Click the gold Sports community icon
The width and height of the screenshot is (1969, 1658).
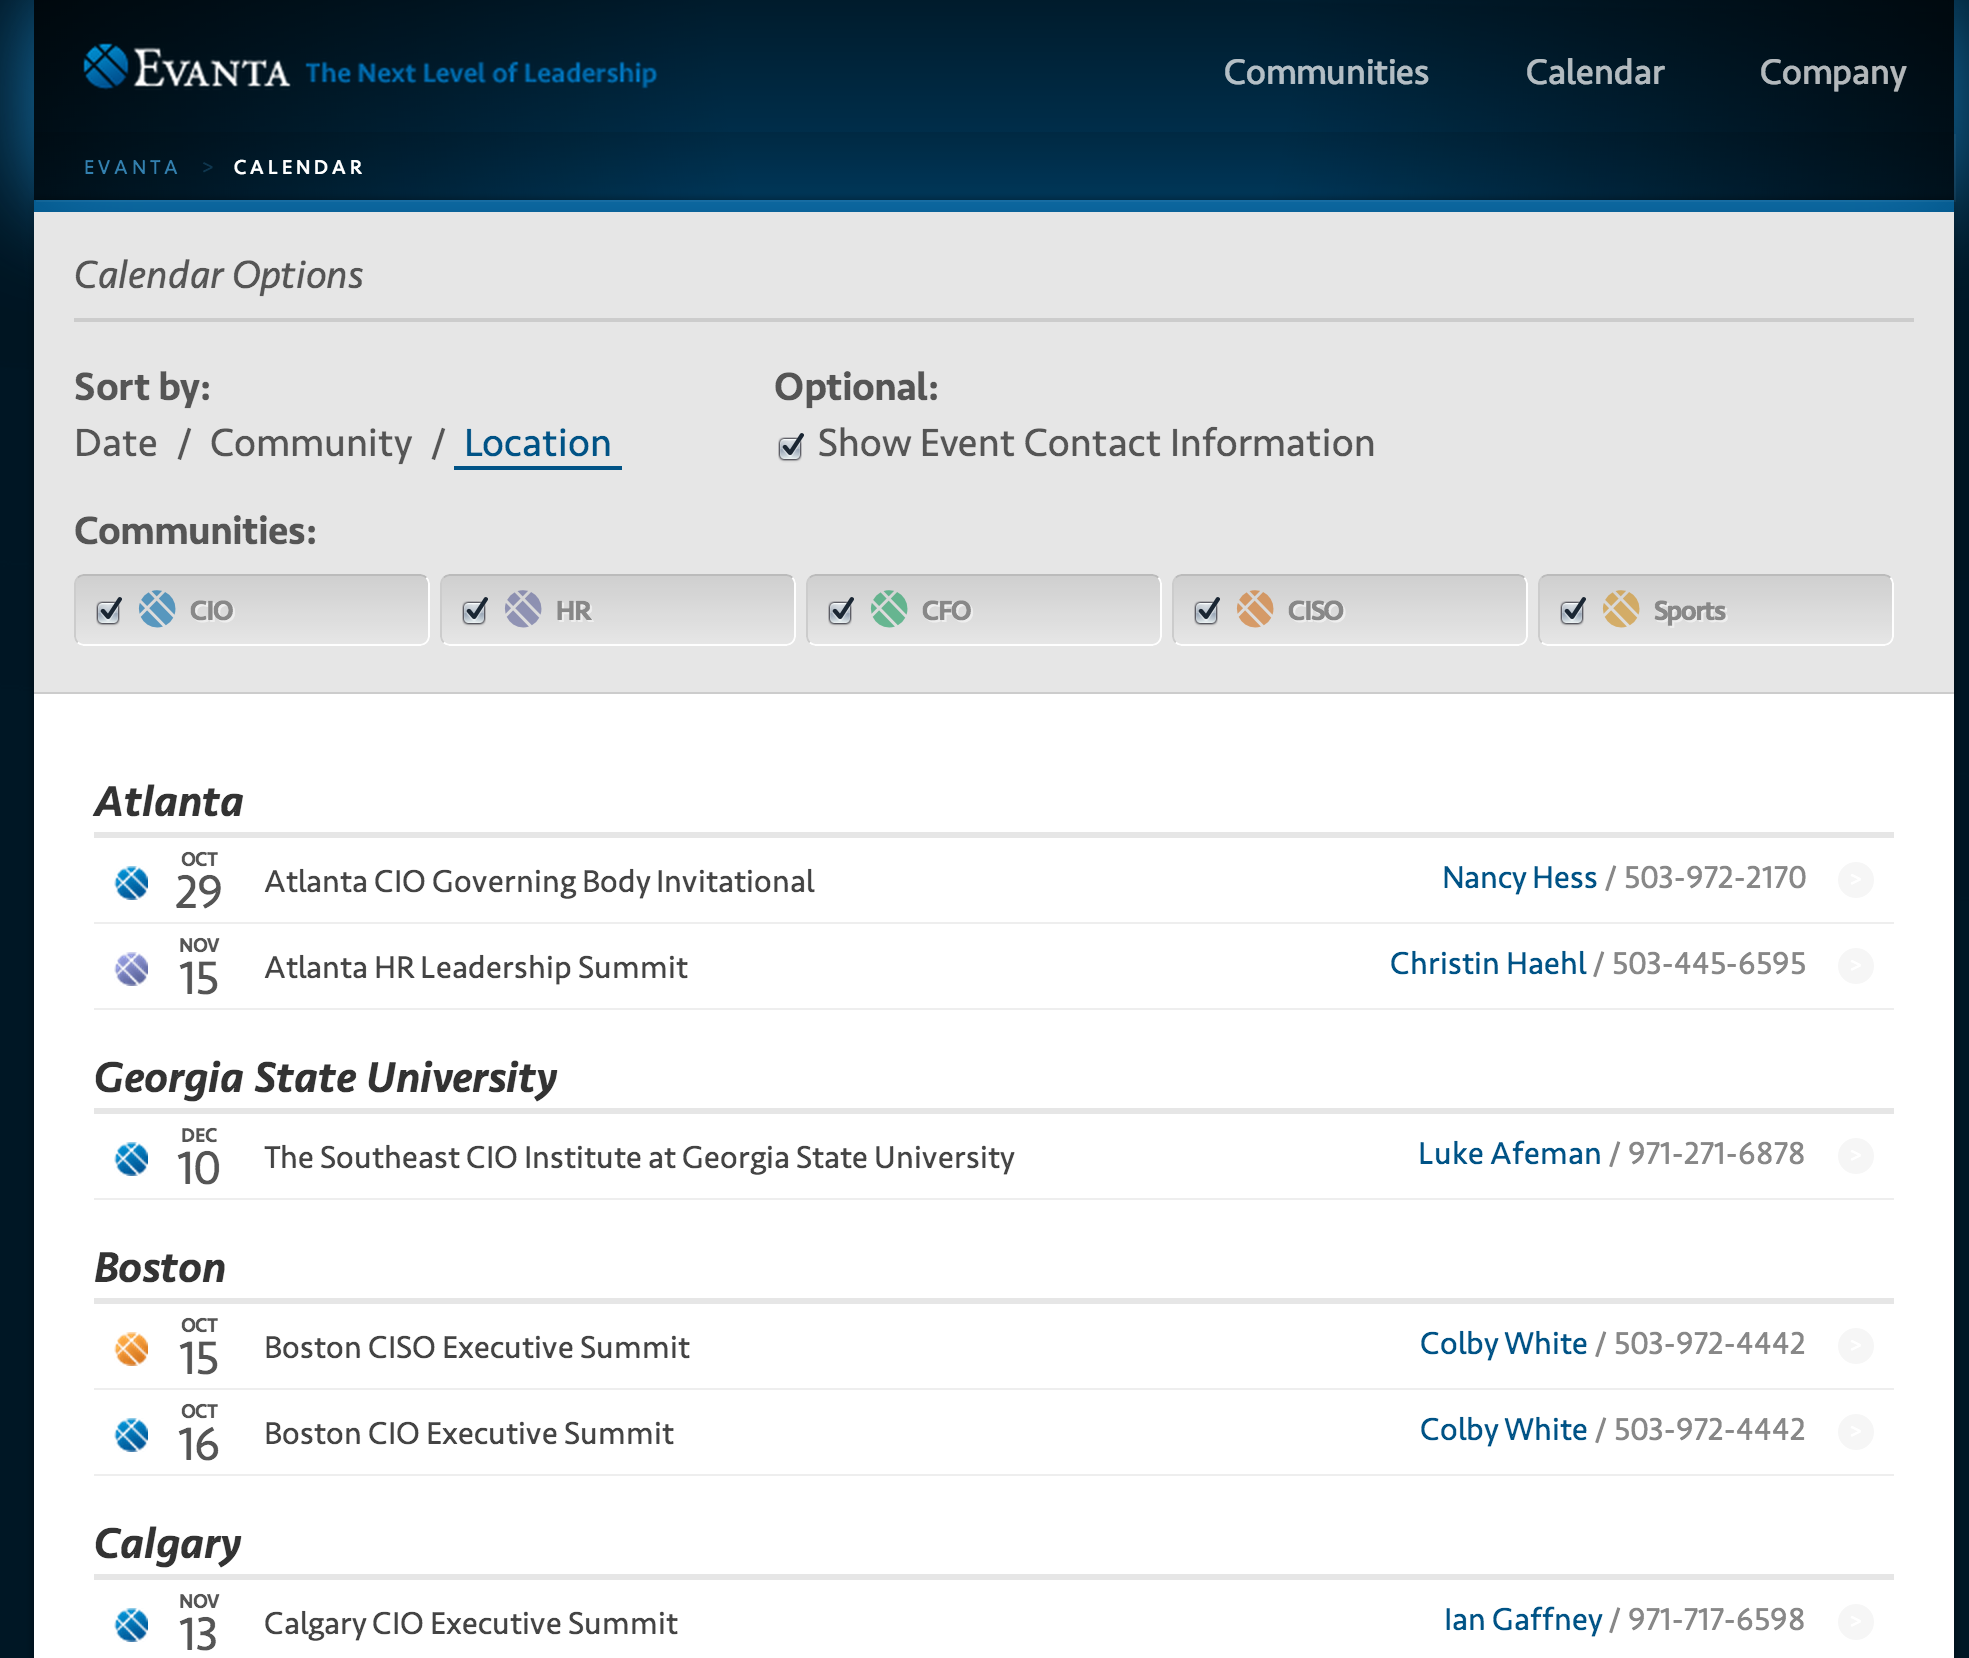point(1621,609)
